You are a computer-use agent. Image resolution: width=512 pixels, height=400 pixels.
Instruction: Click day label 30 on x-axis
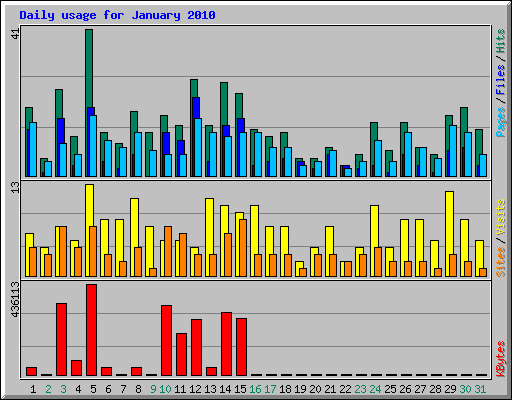point(465,389)
